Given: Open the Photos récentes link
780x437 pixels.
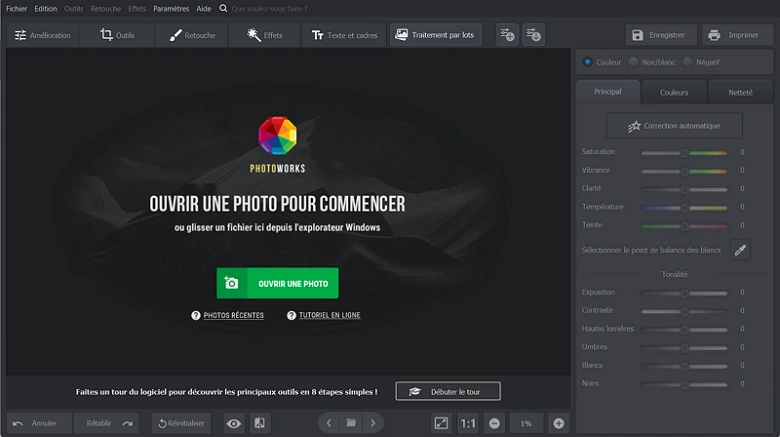Looking at the screenshot, I should tap(233, 315).
